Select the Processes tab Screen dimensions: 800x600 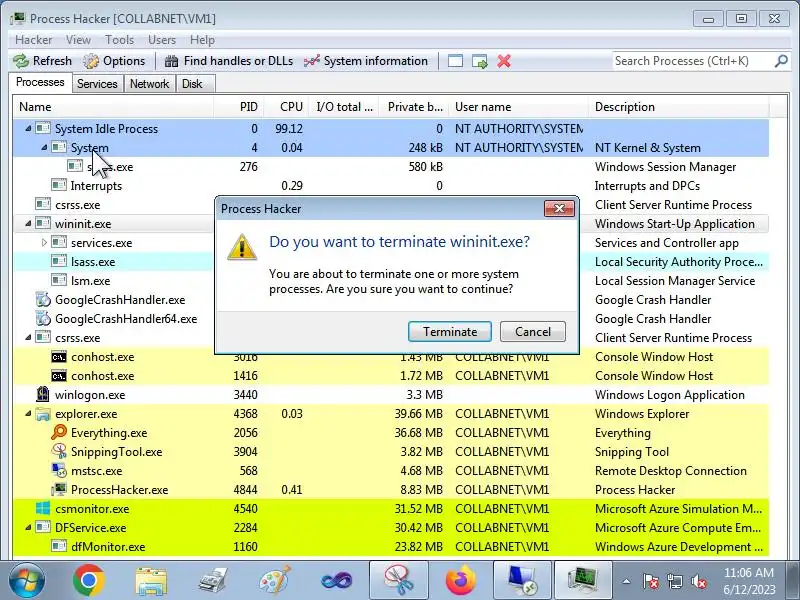(x=40, y=83)
